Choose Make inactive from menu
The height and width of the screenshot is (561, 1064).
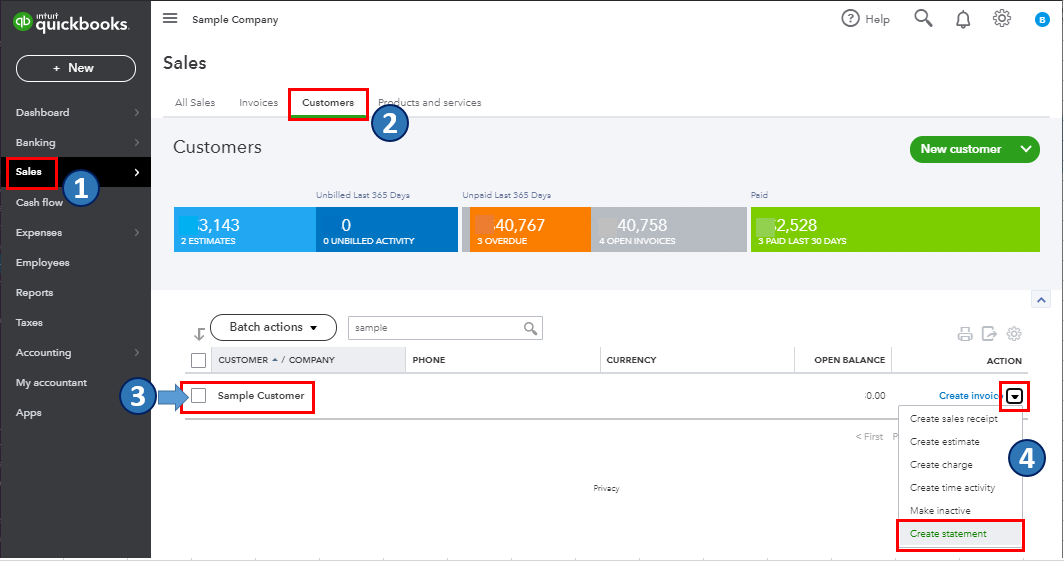(x=940, y=511)
